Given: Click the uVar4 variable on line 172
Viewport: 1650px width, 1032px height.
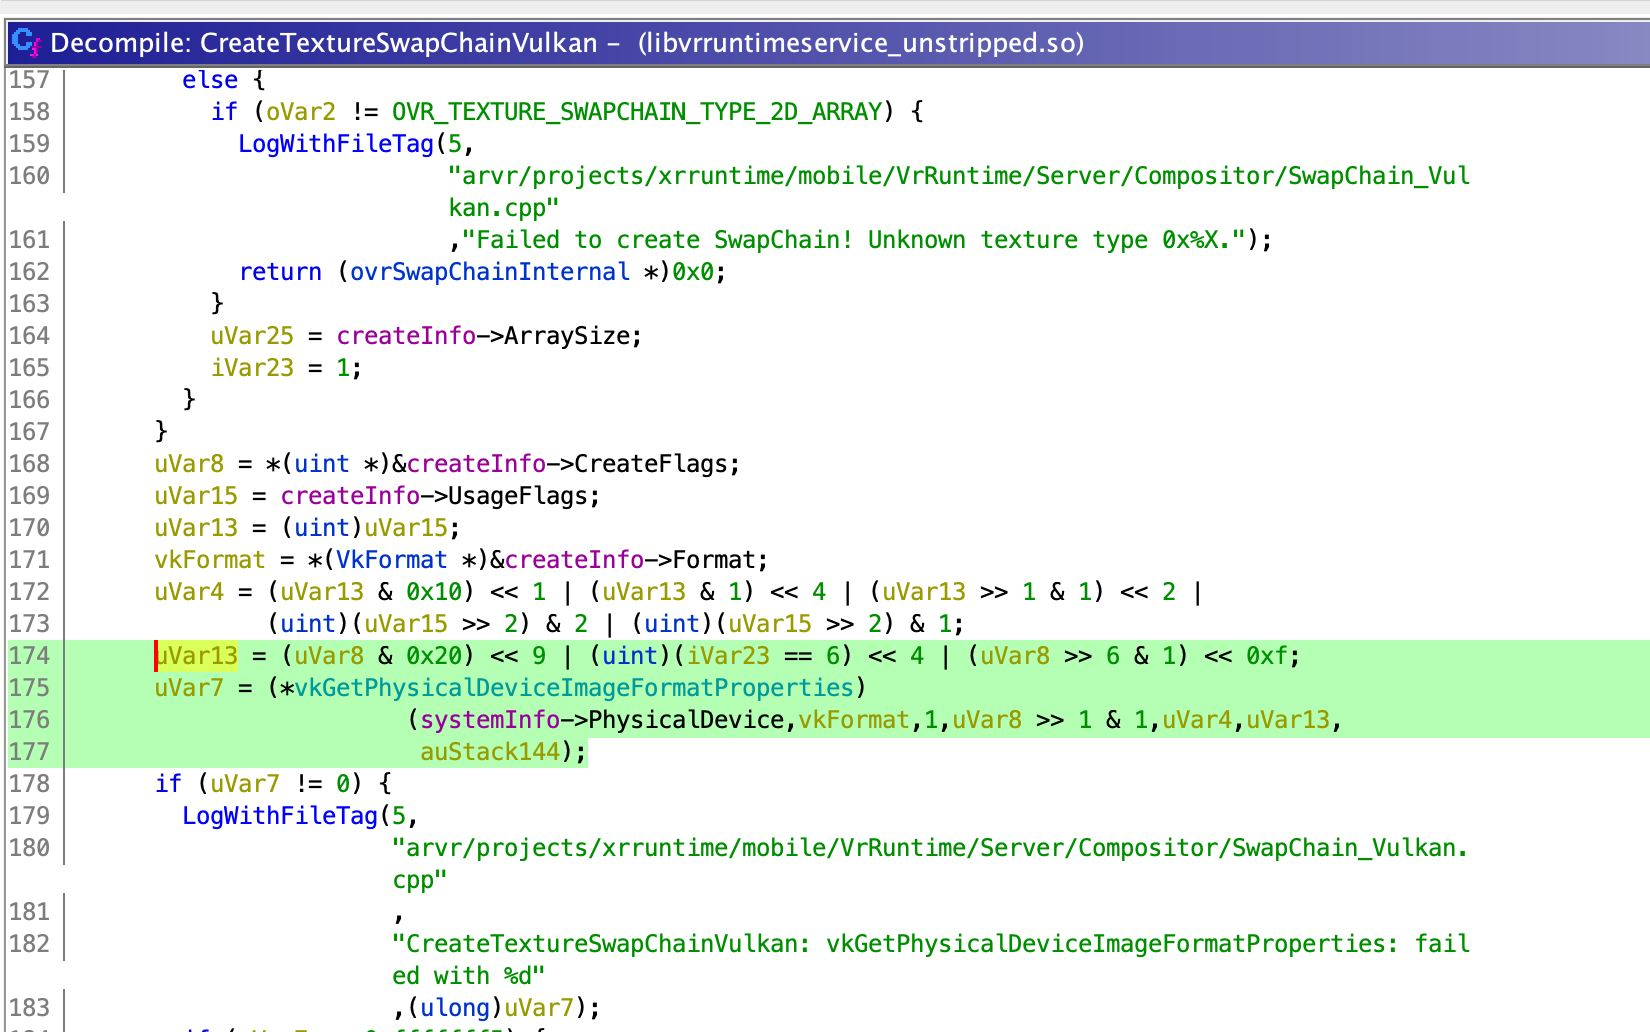Looking at the screenshot, I should [189, 592].
